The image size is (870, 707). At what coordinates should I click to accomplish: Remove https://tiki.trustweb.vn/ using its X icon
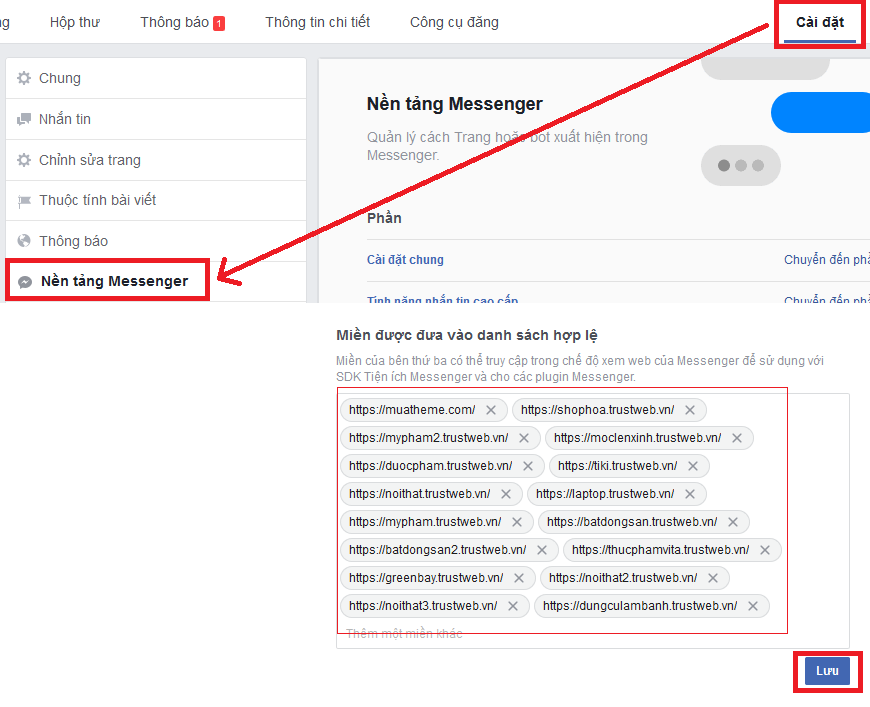693,465
